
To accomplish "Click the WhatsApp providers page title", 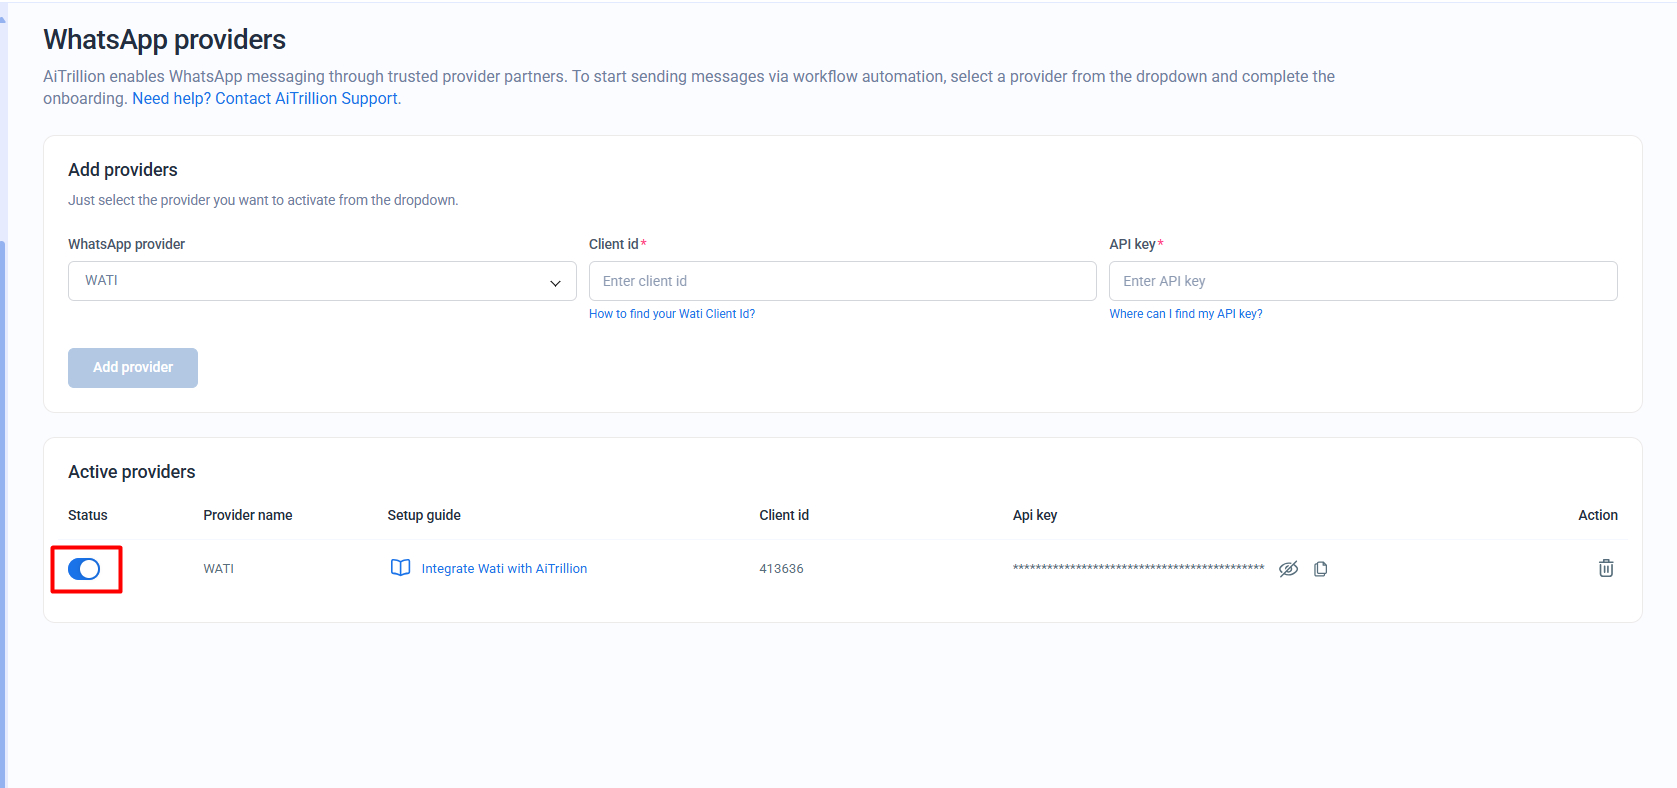I will pyautogui.click(x=165, y=40).
